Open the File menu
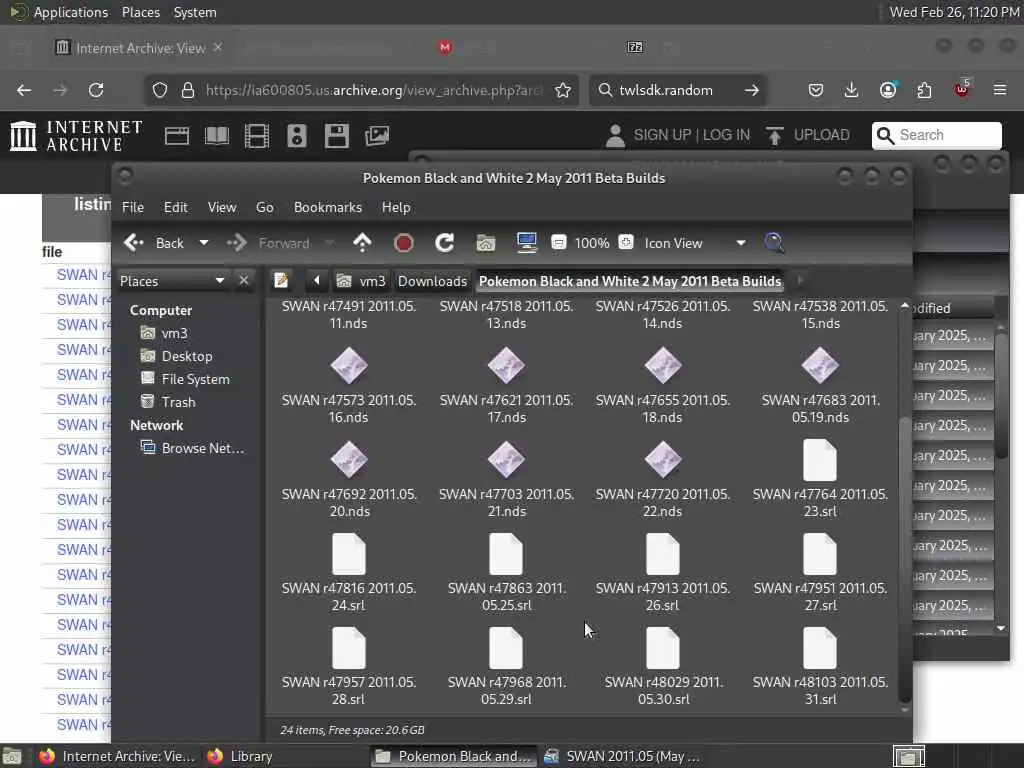 (x=133, y=207)
